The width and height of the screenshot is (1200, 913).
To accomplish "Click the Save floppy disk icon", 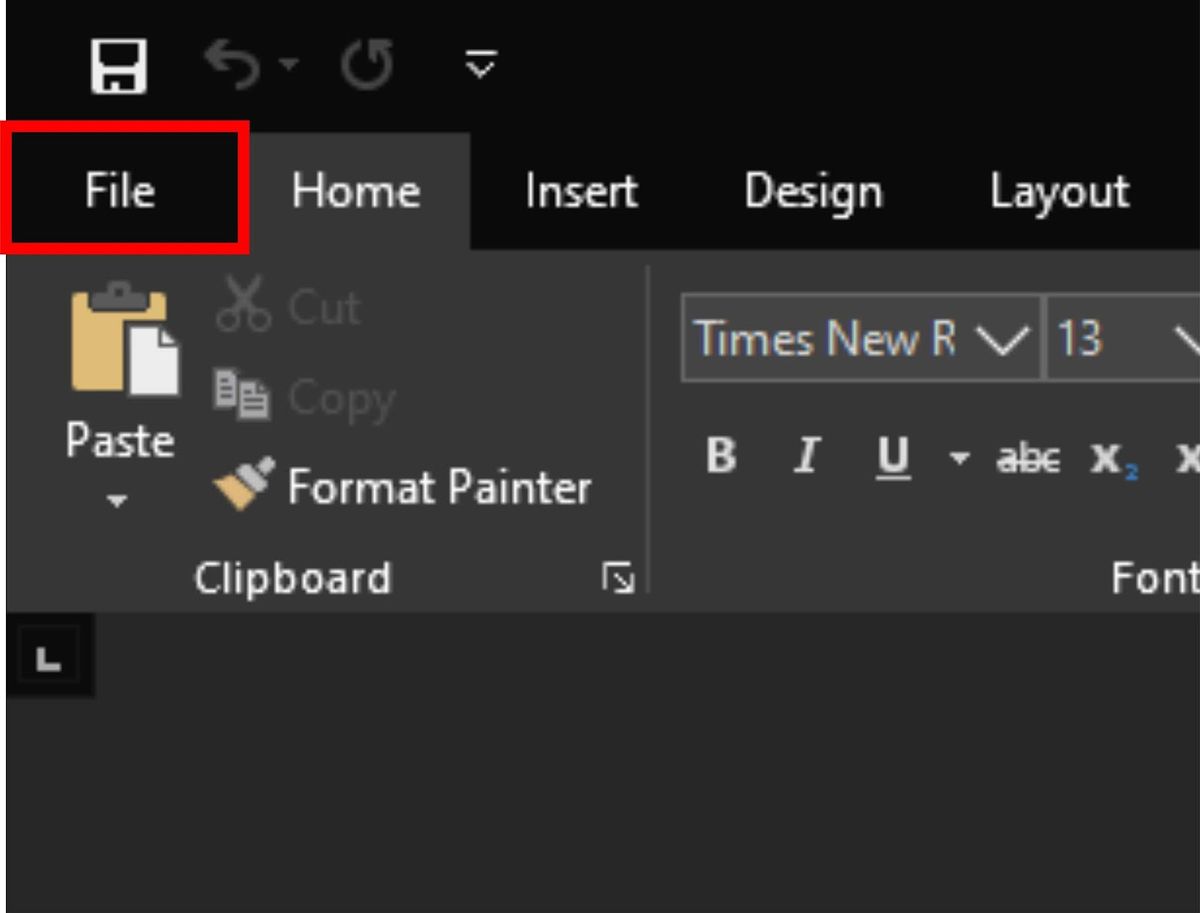I will tap(119, 66).
